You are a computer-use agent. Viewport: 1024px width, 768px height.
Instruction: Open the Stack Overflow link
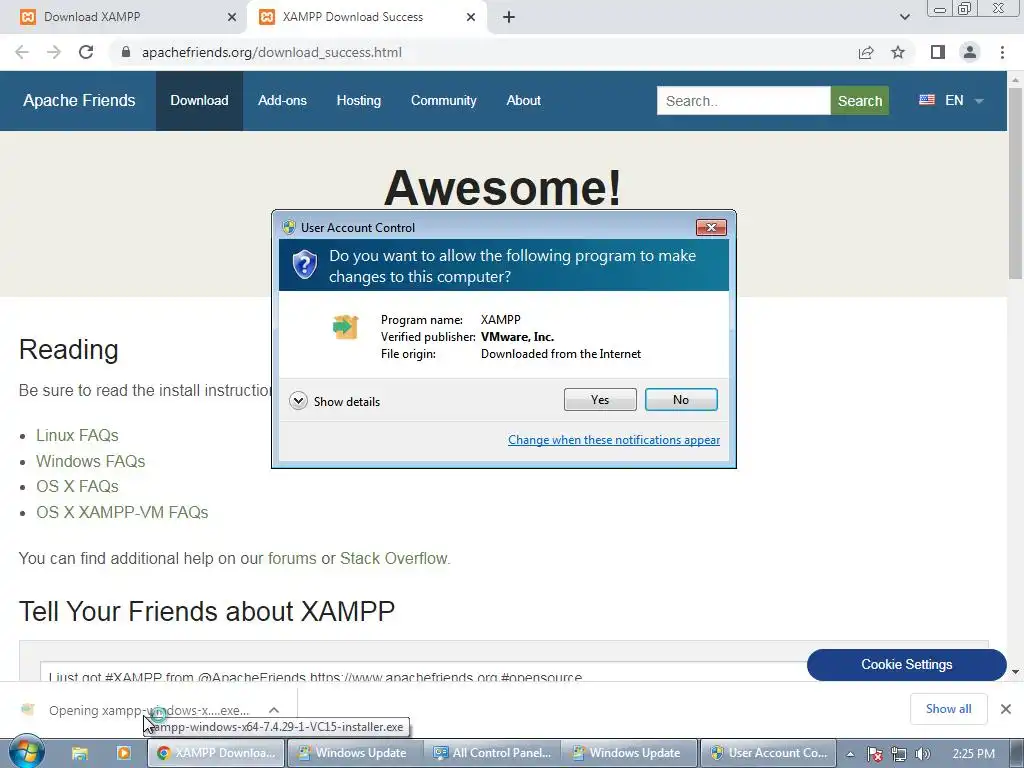point(394,558)
